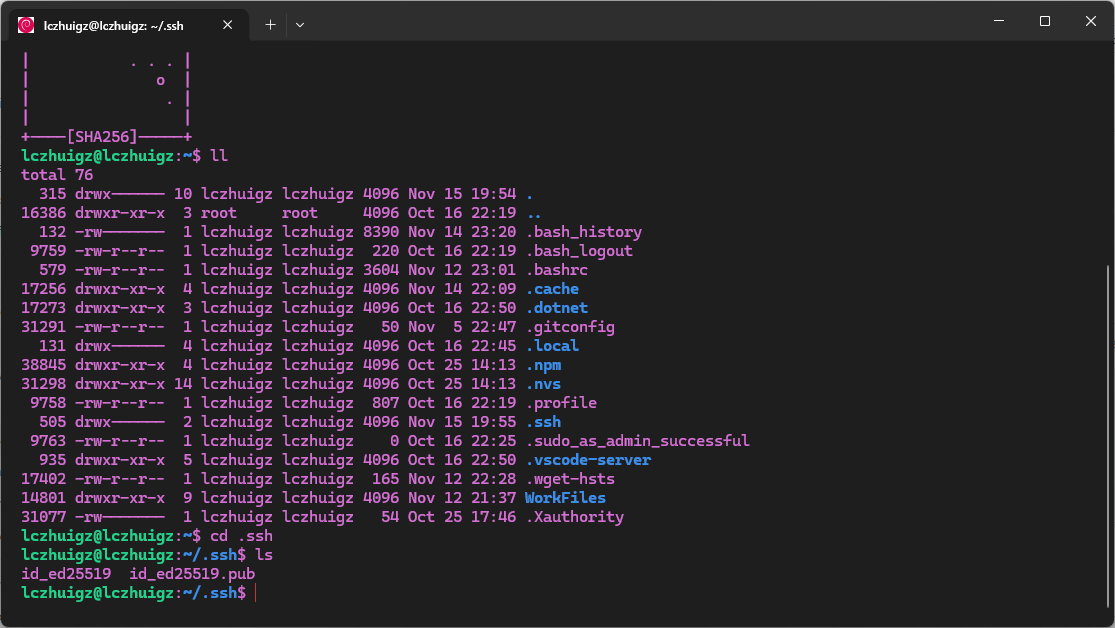Click the .gitconfig file name

[569, 327]
